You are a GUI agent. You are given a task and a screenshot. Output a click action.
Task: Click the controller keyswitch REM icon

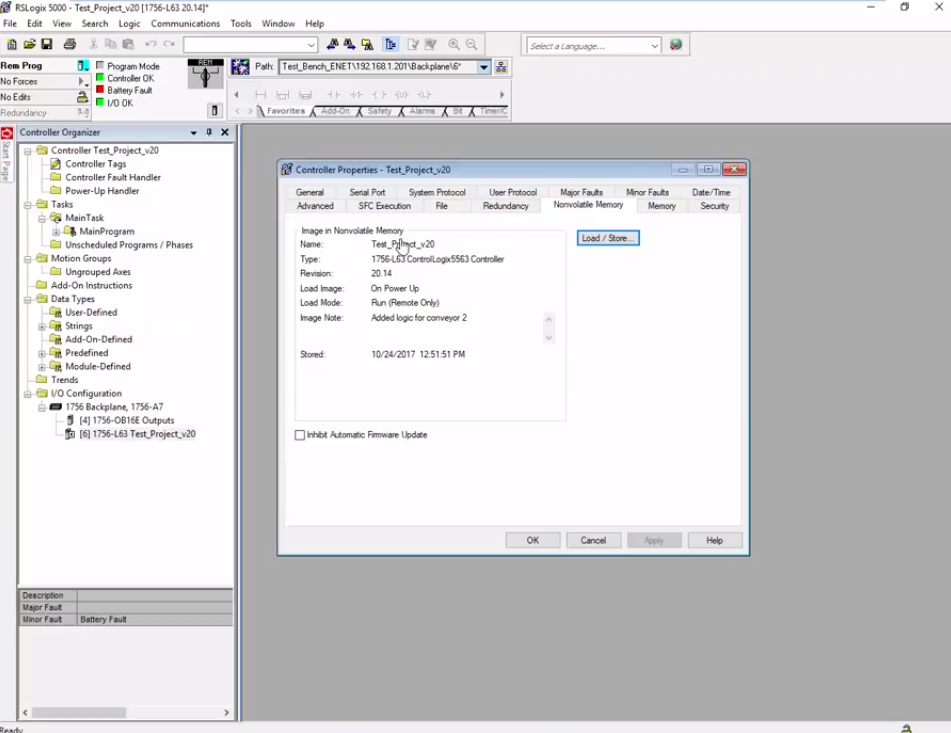[x=205, y=73]
